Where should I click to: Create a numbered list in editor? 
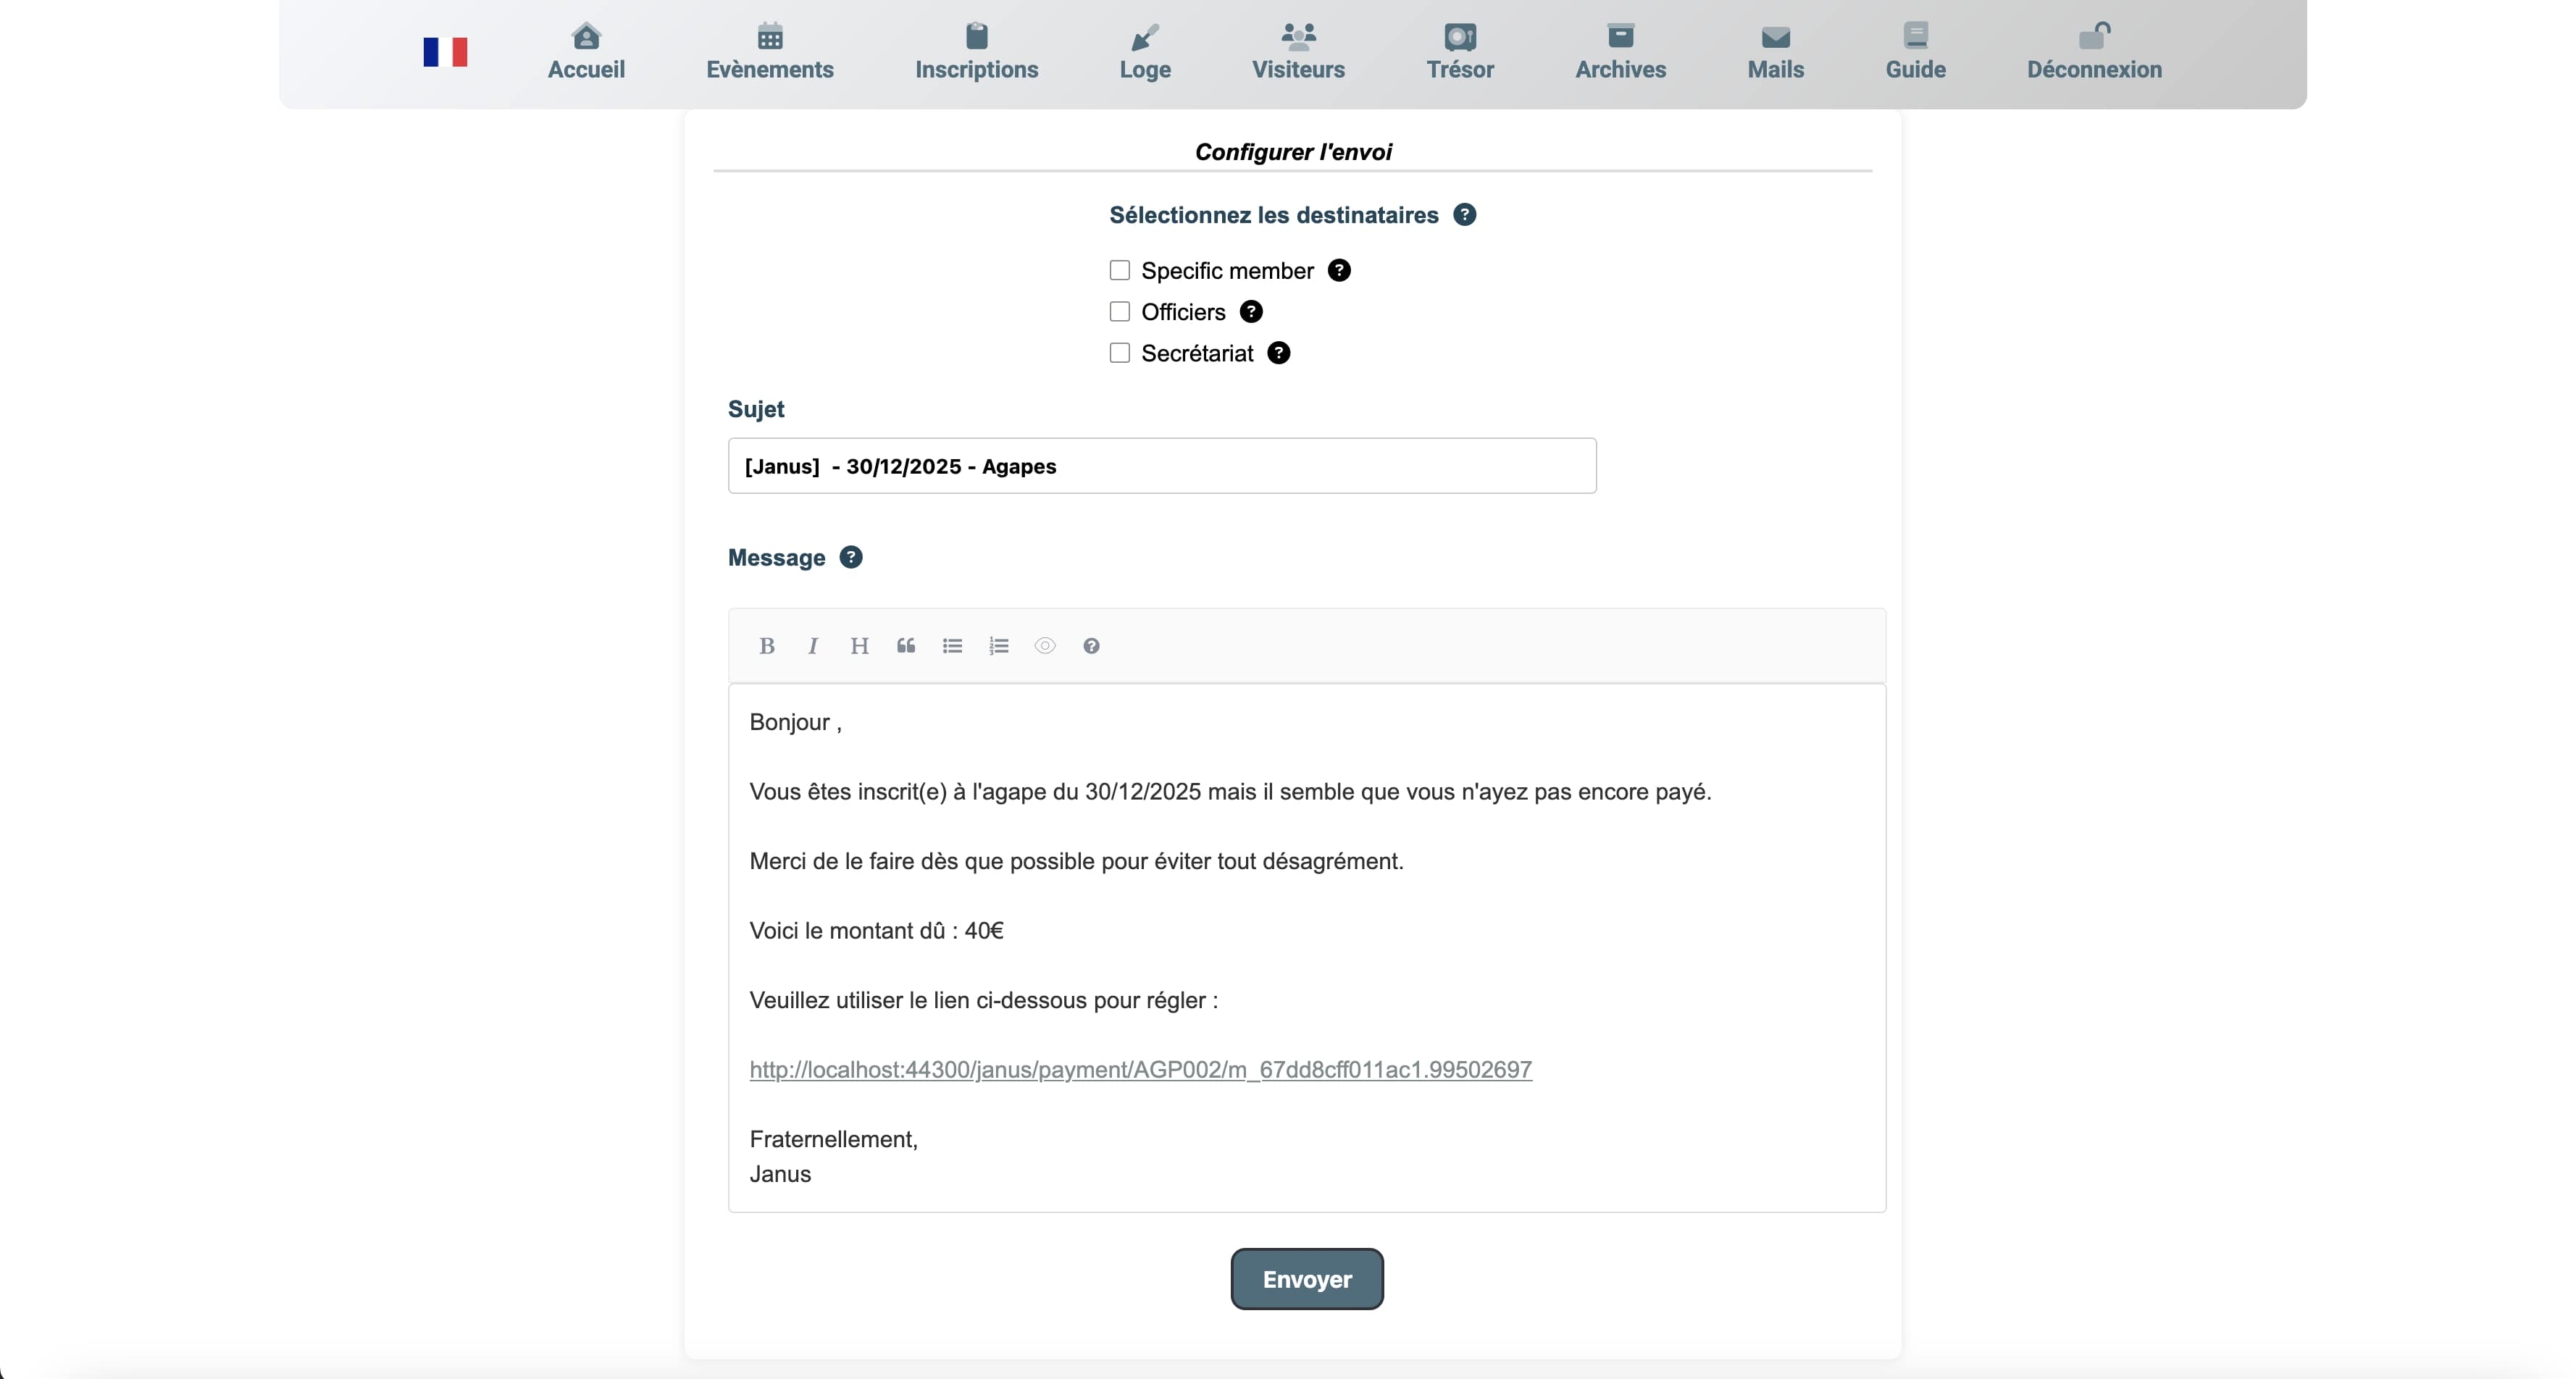click(x=998, y=646)
